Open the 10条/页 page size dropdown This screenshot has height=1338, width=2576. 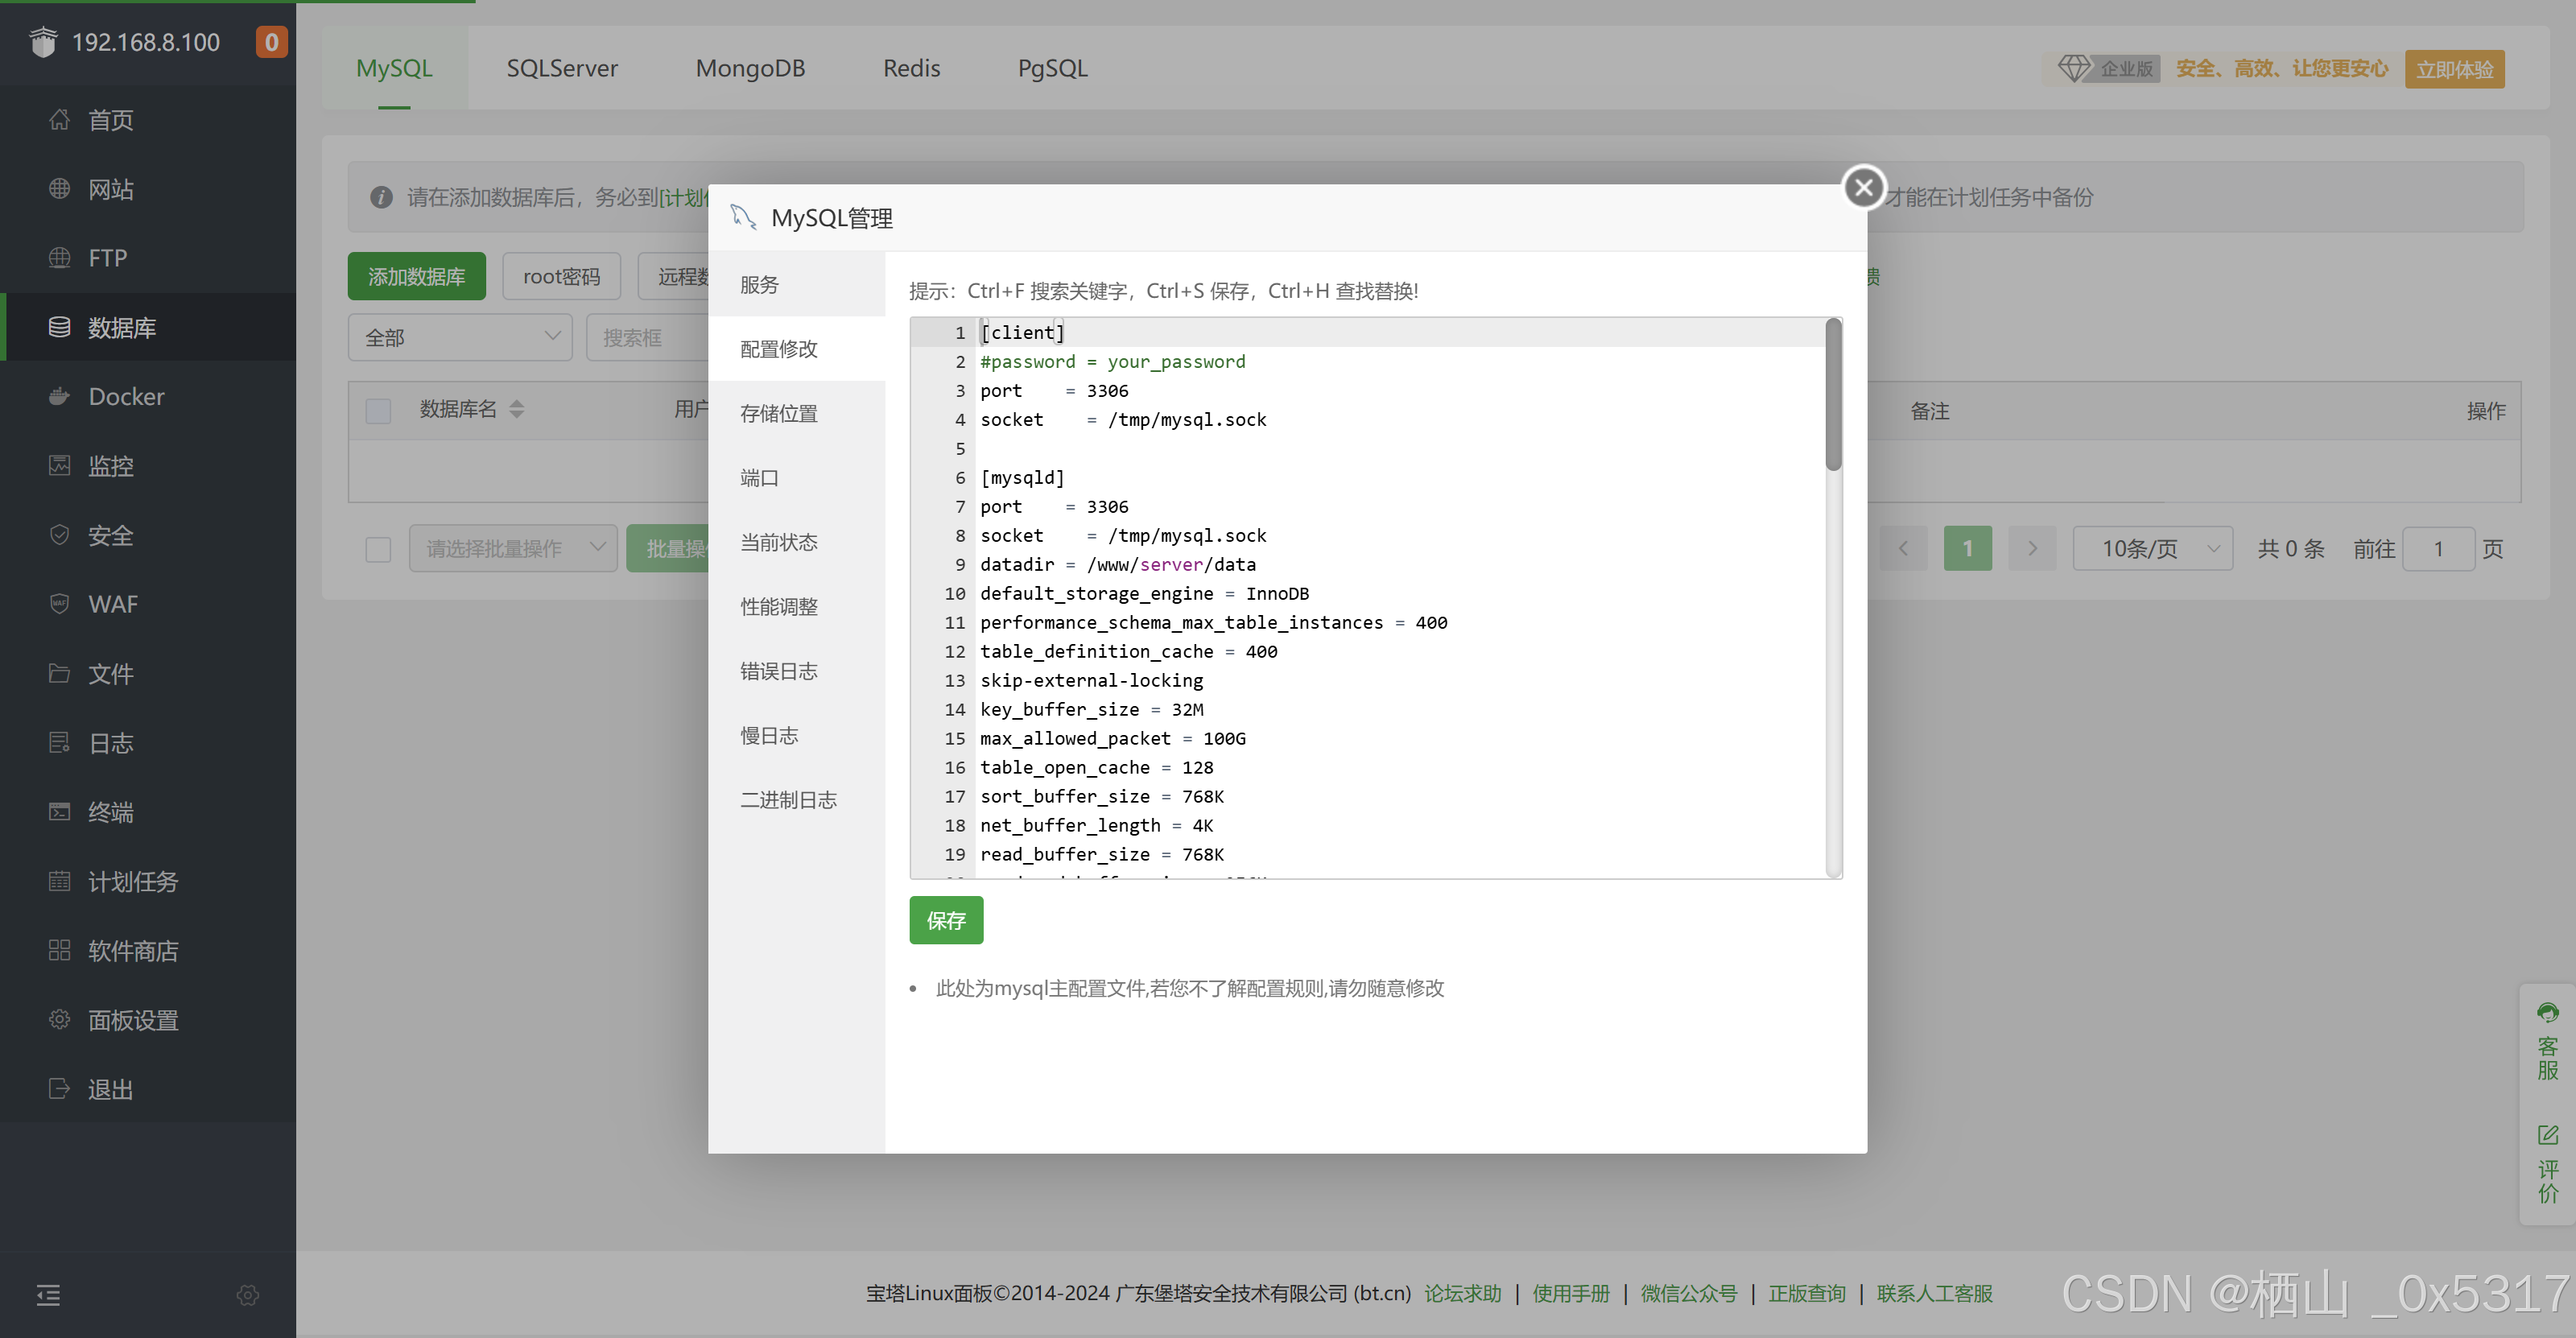2152,549
